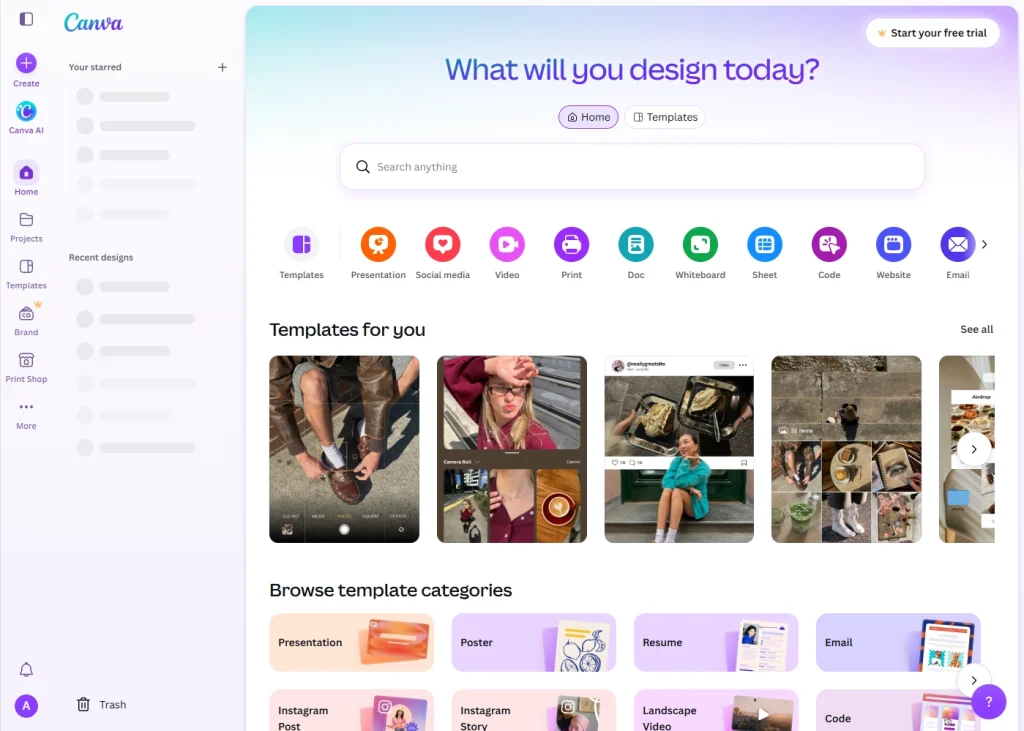Browse Presentation category card
The height and width of the screenshot is (731, 1024).
351,642
